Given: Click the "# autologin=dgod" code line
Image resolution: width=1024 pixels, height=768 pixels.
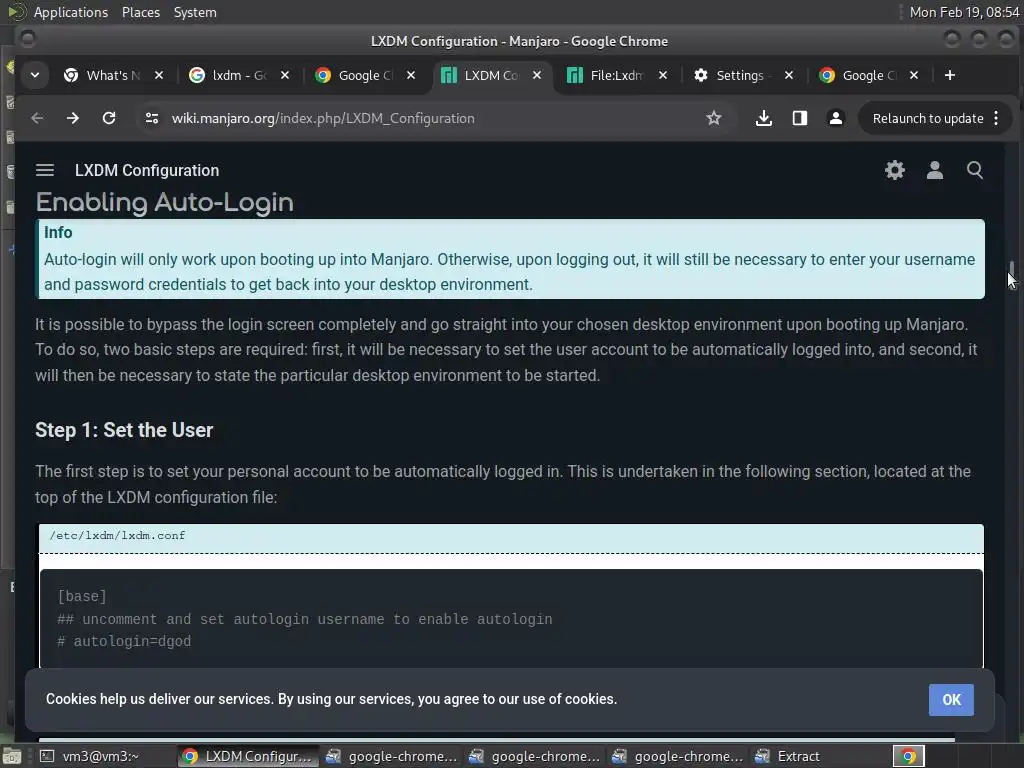Looking at the screenshot, I should (x=124, y=641).
